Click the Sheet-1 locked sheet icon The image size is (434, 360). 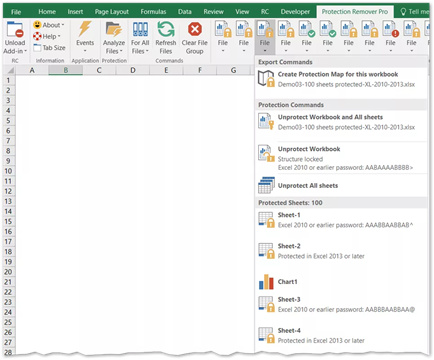tap(266, 220)
